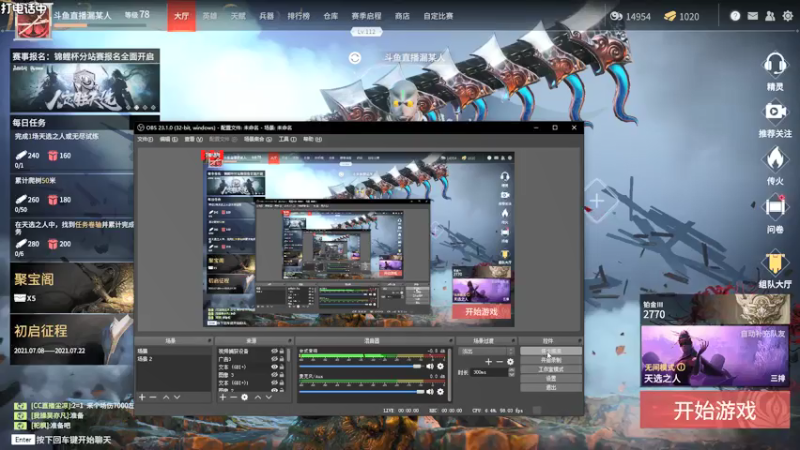800x450 pixels.
Task: Open the friends icon in game header
Action: (770, 16)
